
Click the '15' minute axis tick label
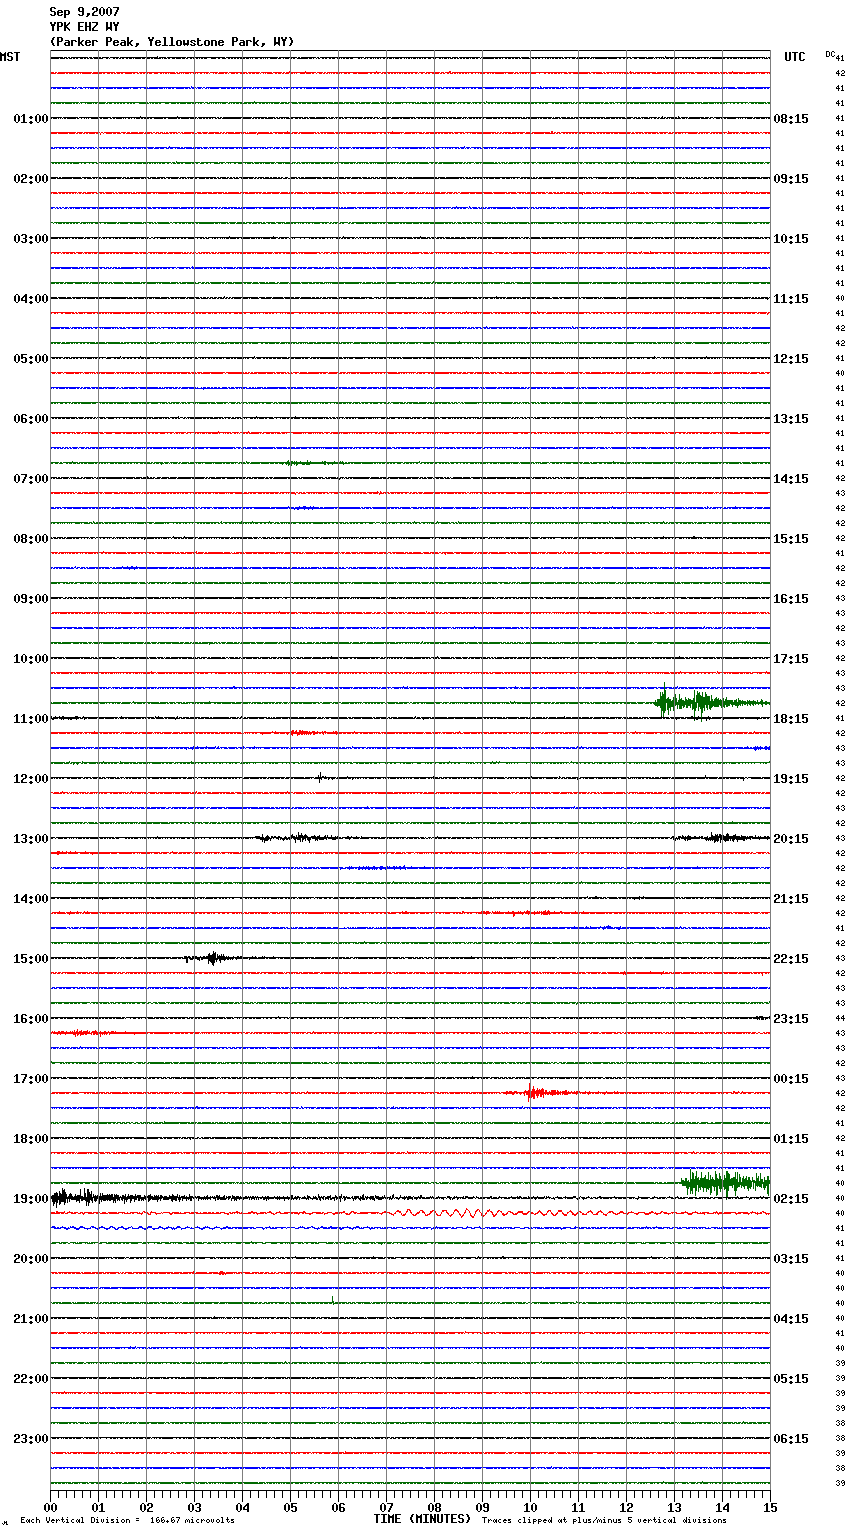[770, 1507]
